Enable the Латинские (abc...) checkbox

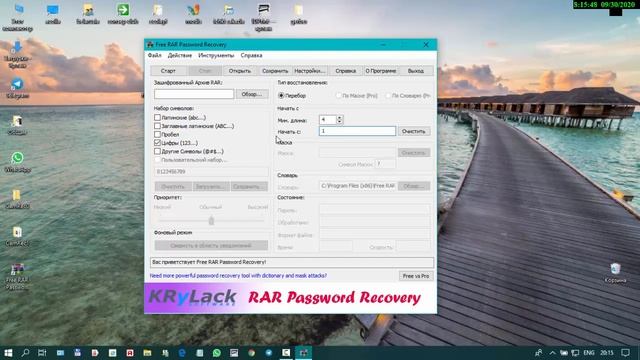pyautogui.click(x=157, y=118)
